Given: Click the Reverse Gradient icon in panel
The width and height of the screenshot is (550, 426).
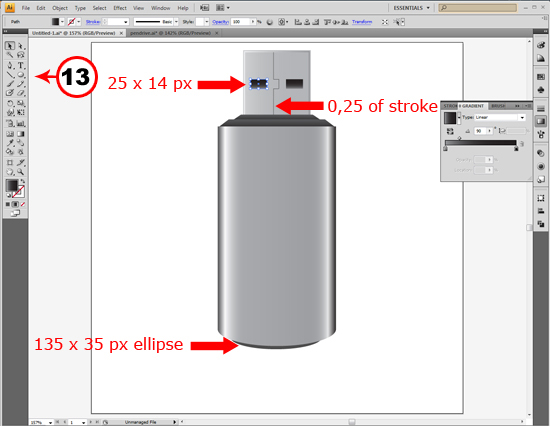Looking at the screenshot, I should coord(450,131).
